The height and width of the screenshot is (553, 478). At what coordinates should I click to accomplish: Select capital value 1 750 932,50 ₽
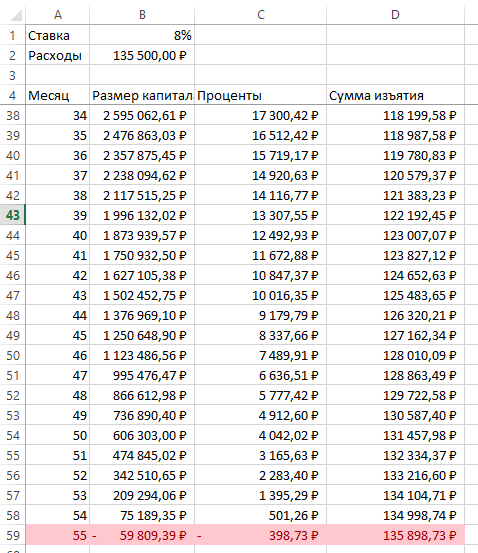(x=142, y=255)
